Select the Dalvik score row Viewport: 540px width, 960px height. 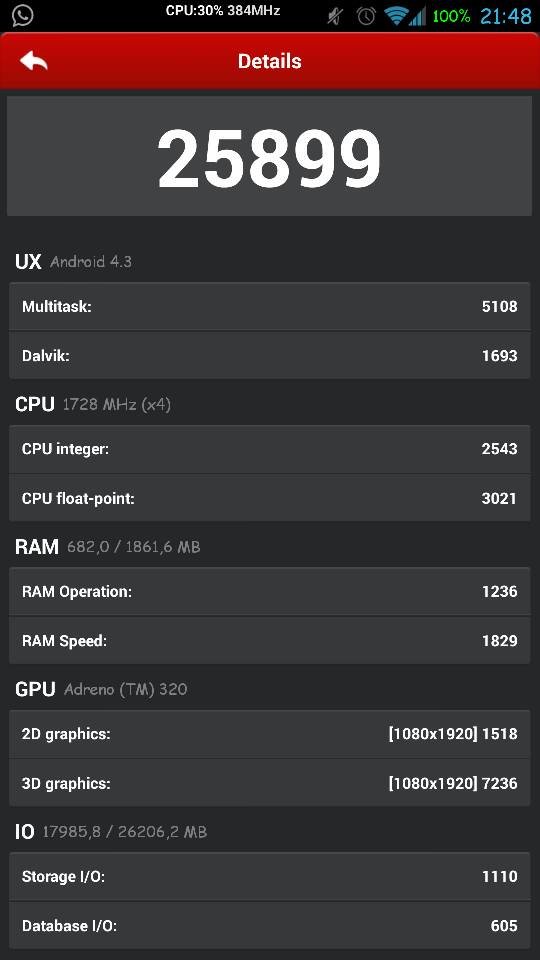[269, 355]
